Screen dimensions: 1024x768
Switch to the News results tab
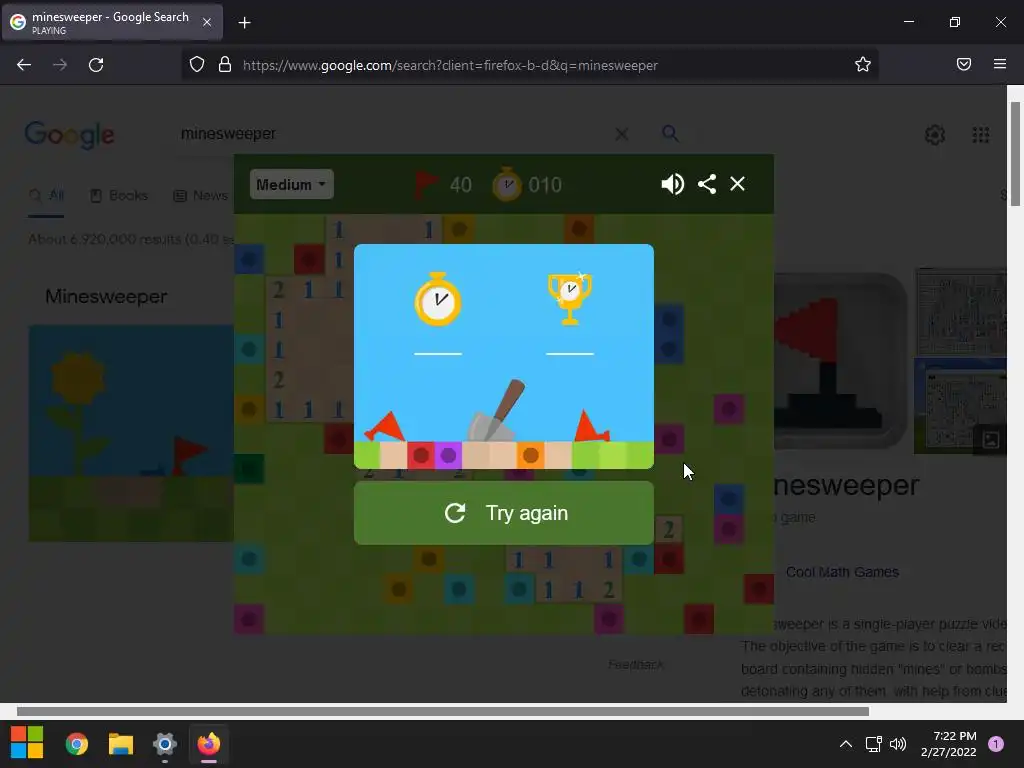(x=200, y=195)
